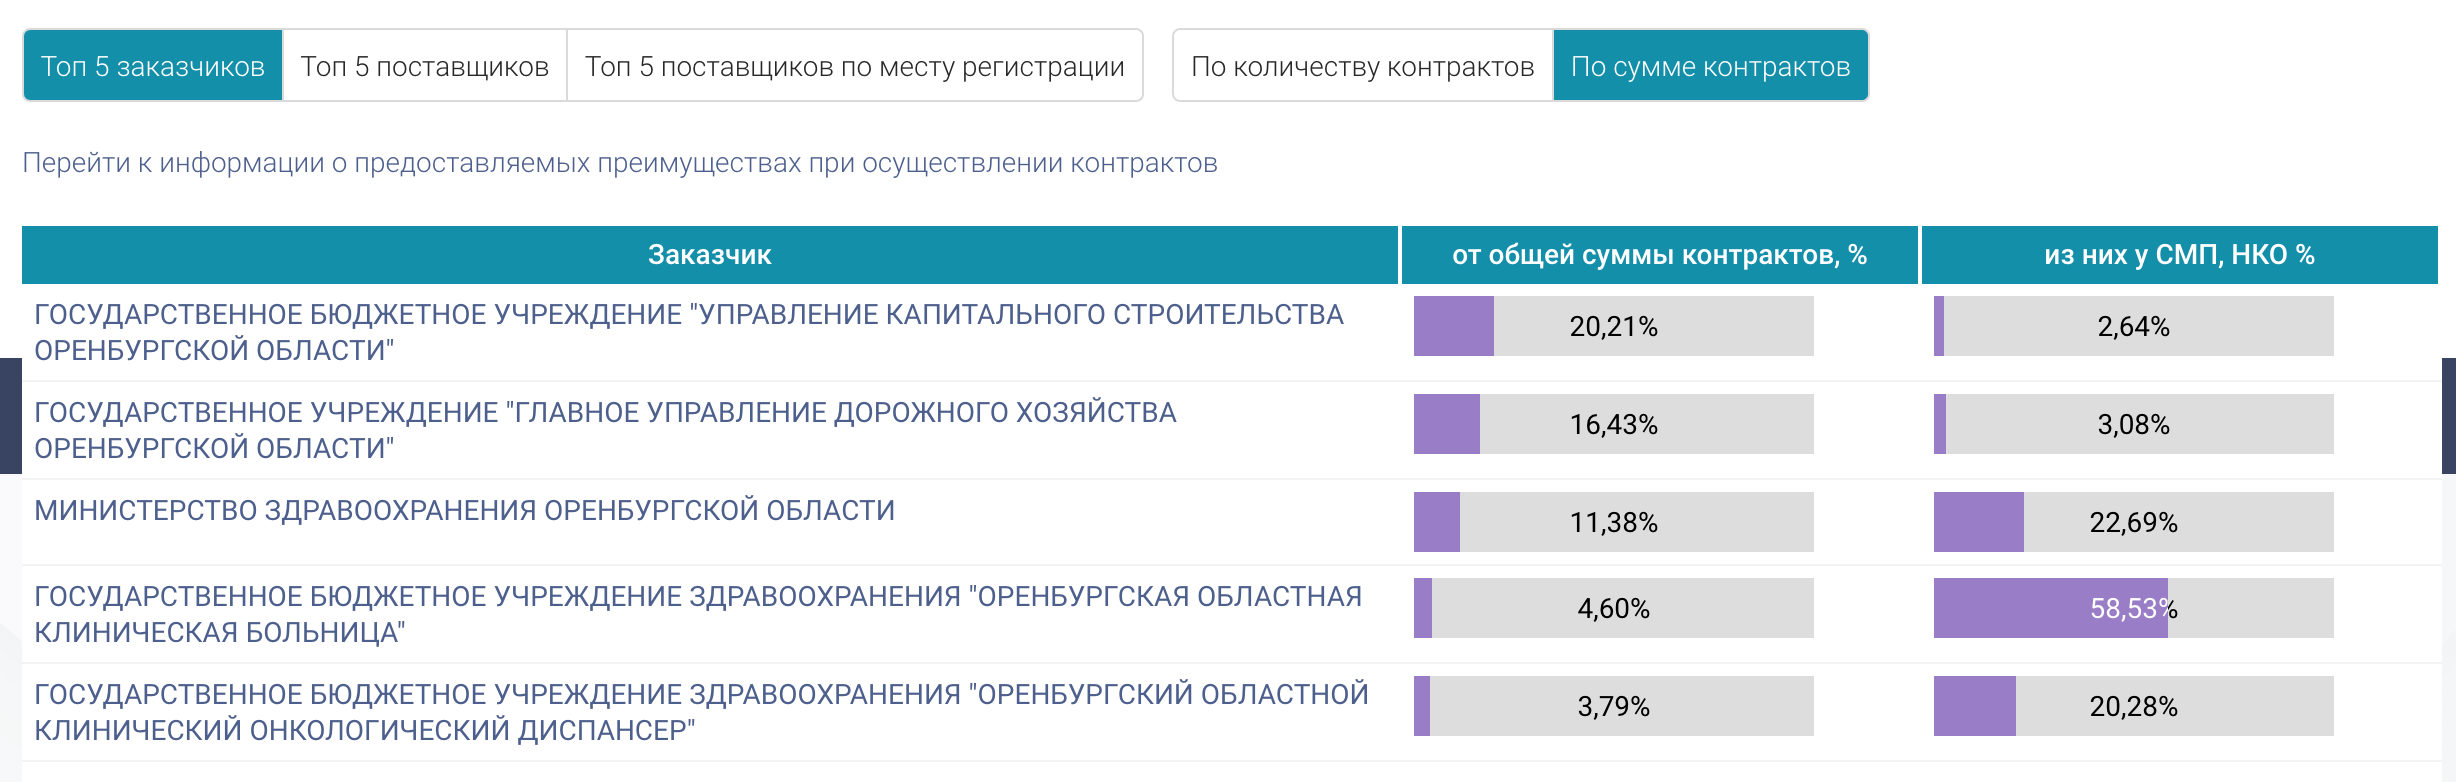Open 'Министерство здравоохранения Оренбургской области' link
Viewport: 2456px width, 782px height.
pos(465,510)
